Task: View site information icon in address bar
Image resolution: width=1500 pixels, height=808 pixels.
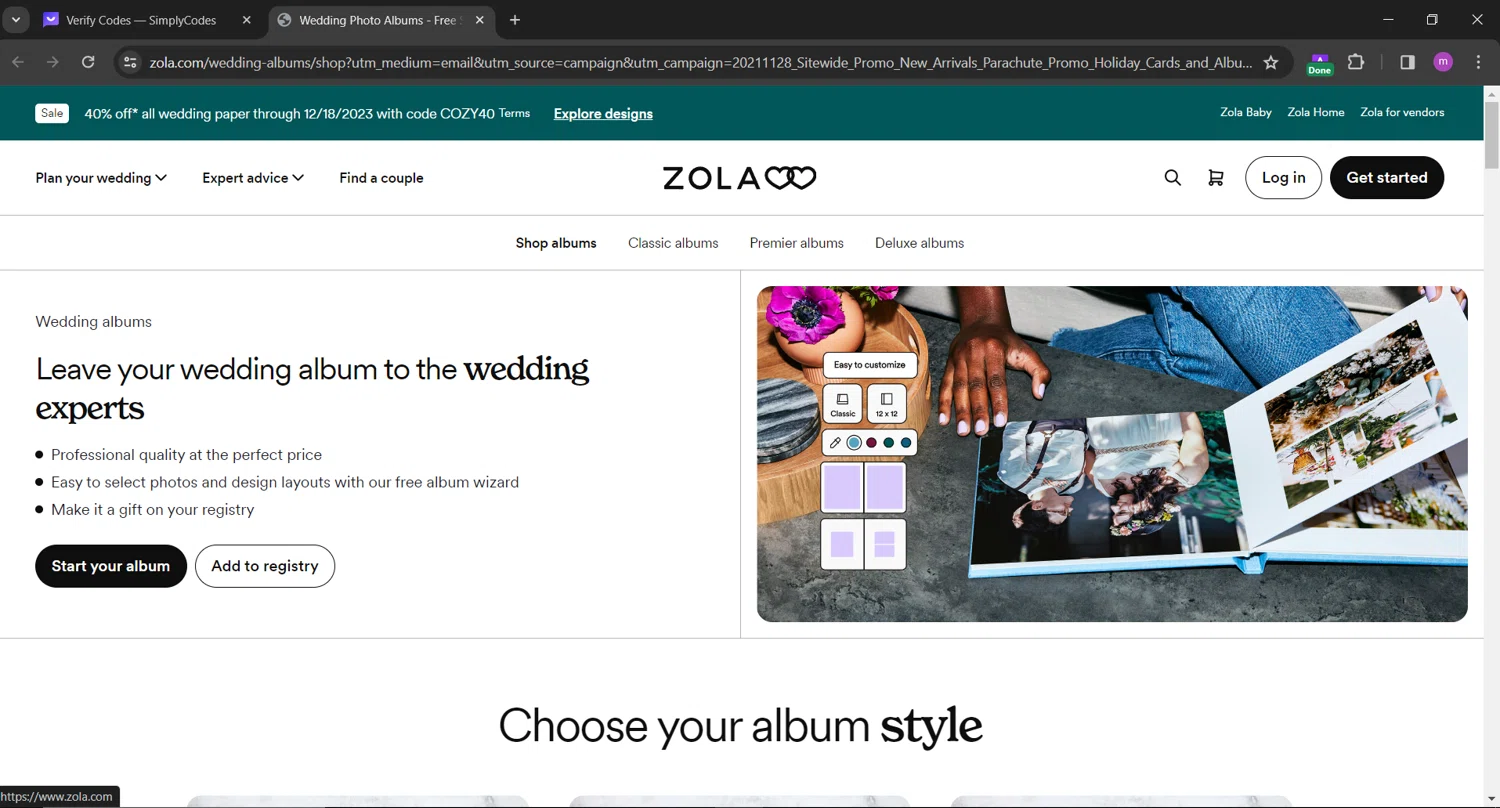Action: pos(129,62)
